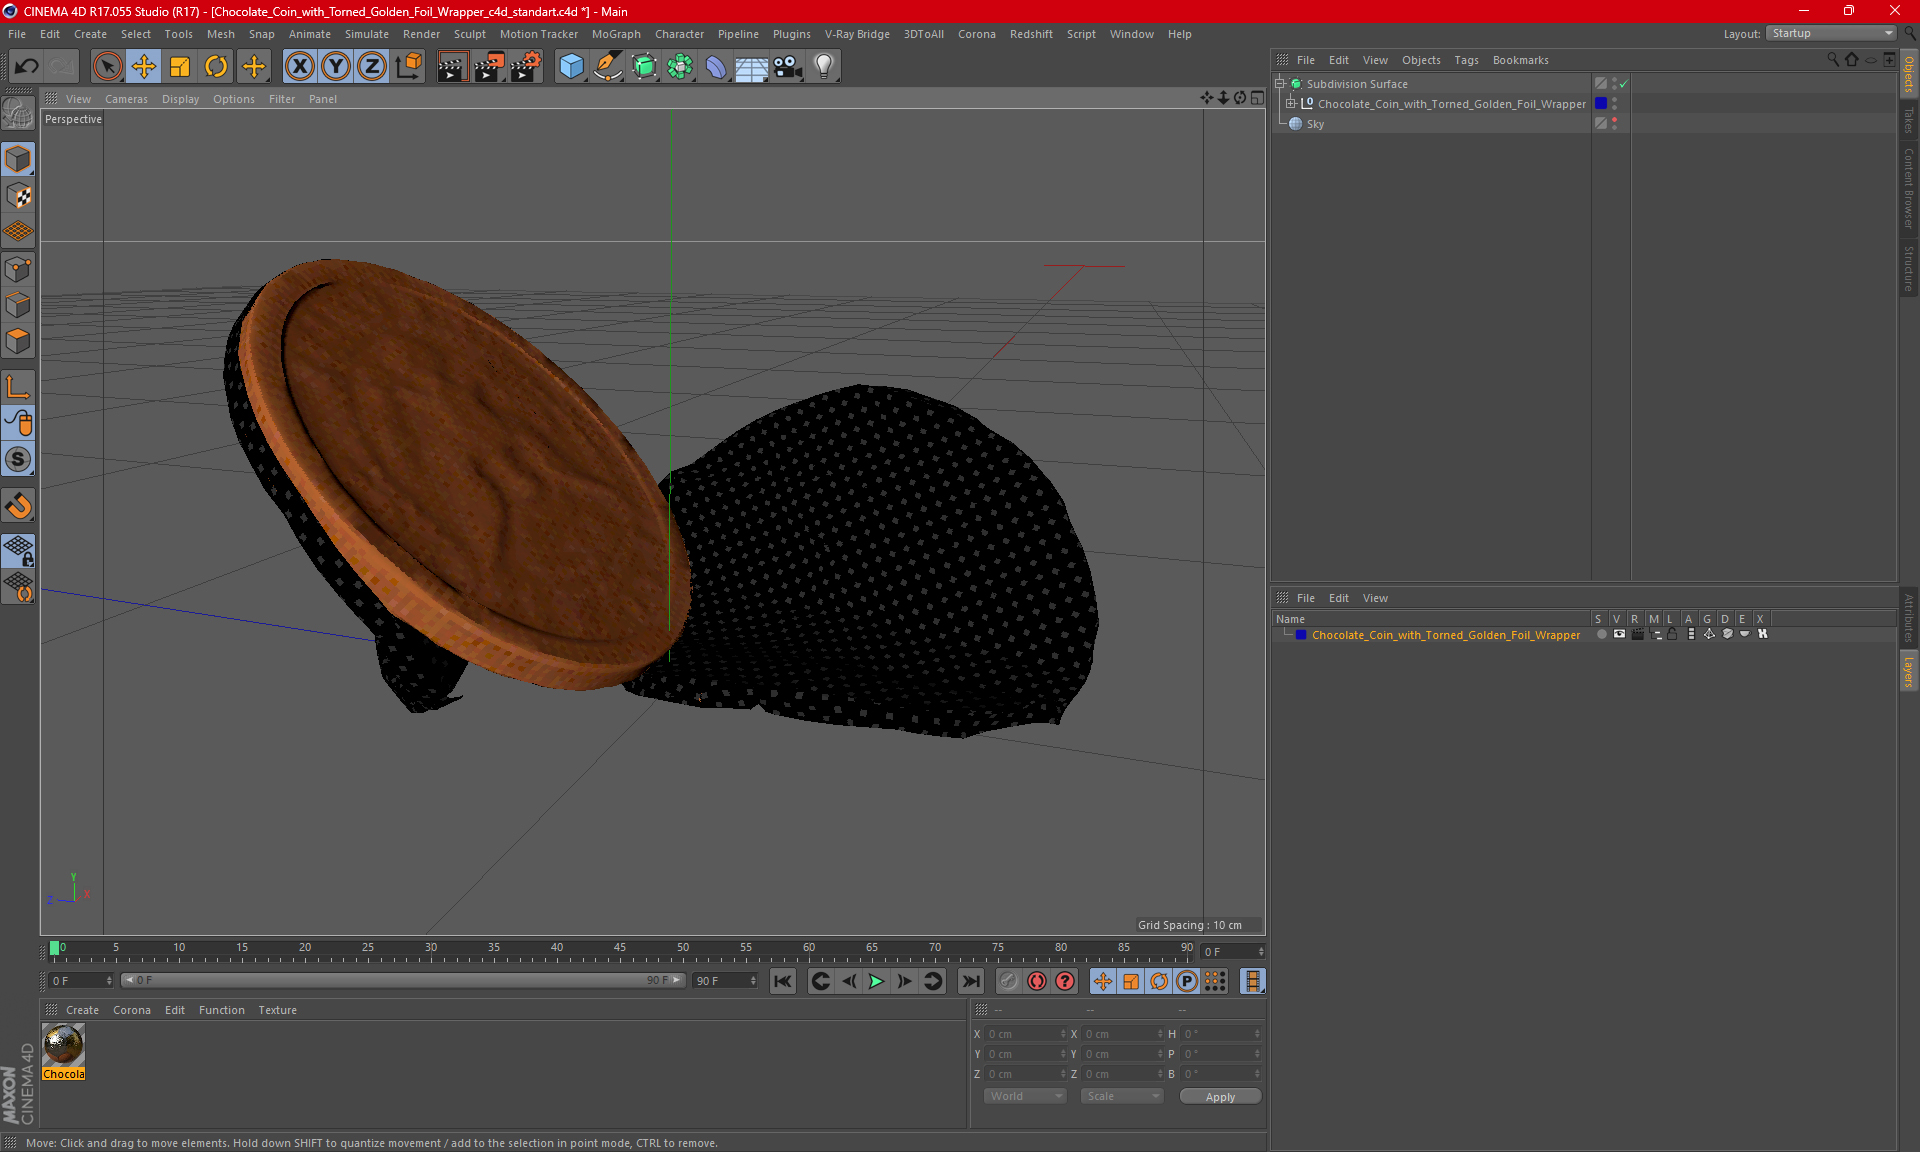Open the Objects manager Tags menu
Screen dimensions: 1920x1152
click(1466, 60)
